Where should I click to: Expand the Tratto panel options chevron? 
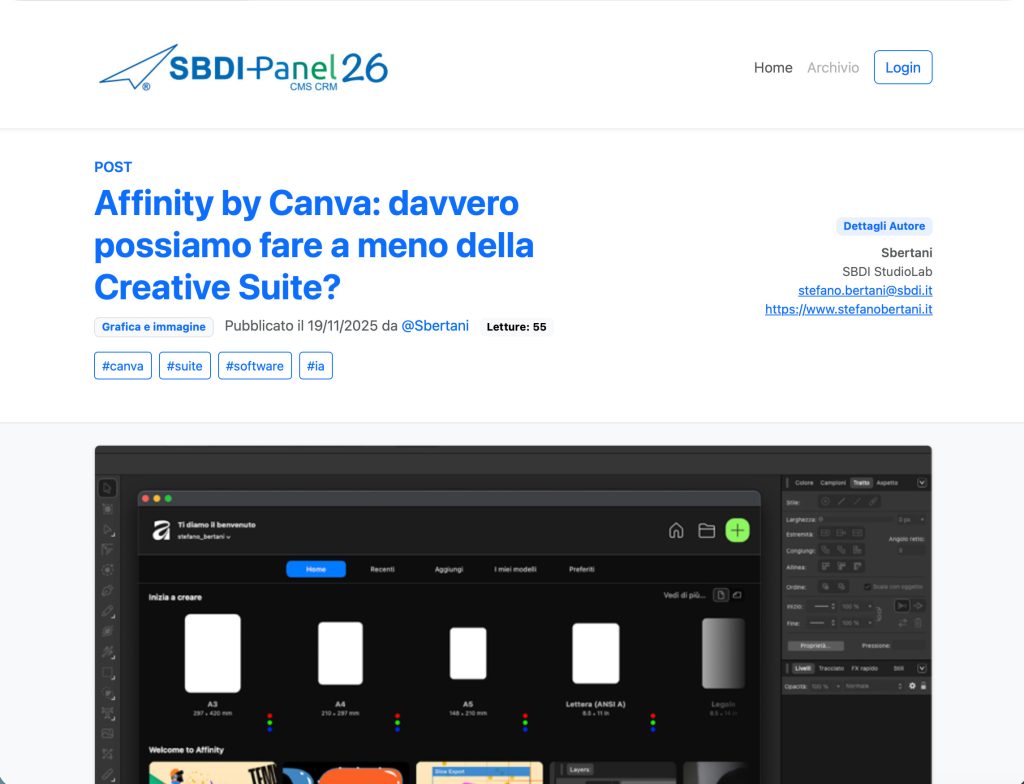922,482
